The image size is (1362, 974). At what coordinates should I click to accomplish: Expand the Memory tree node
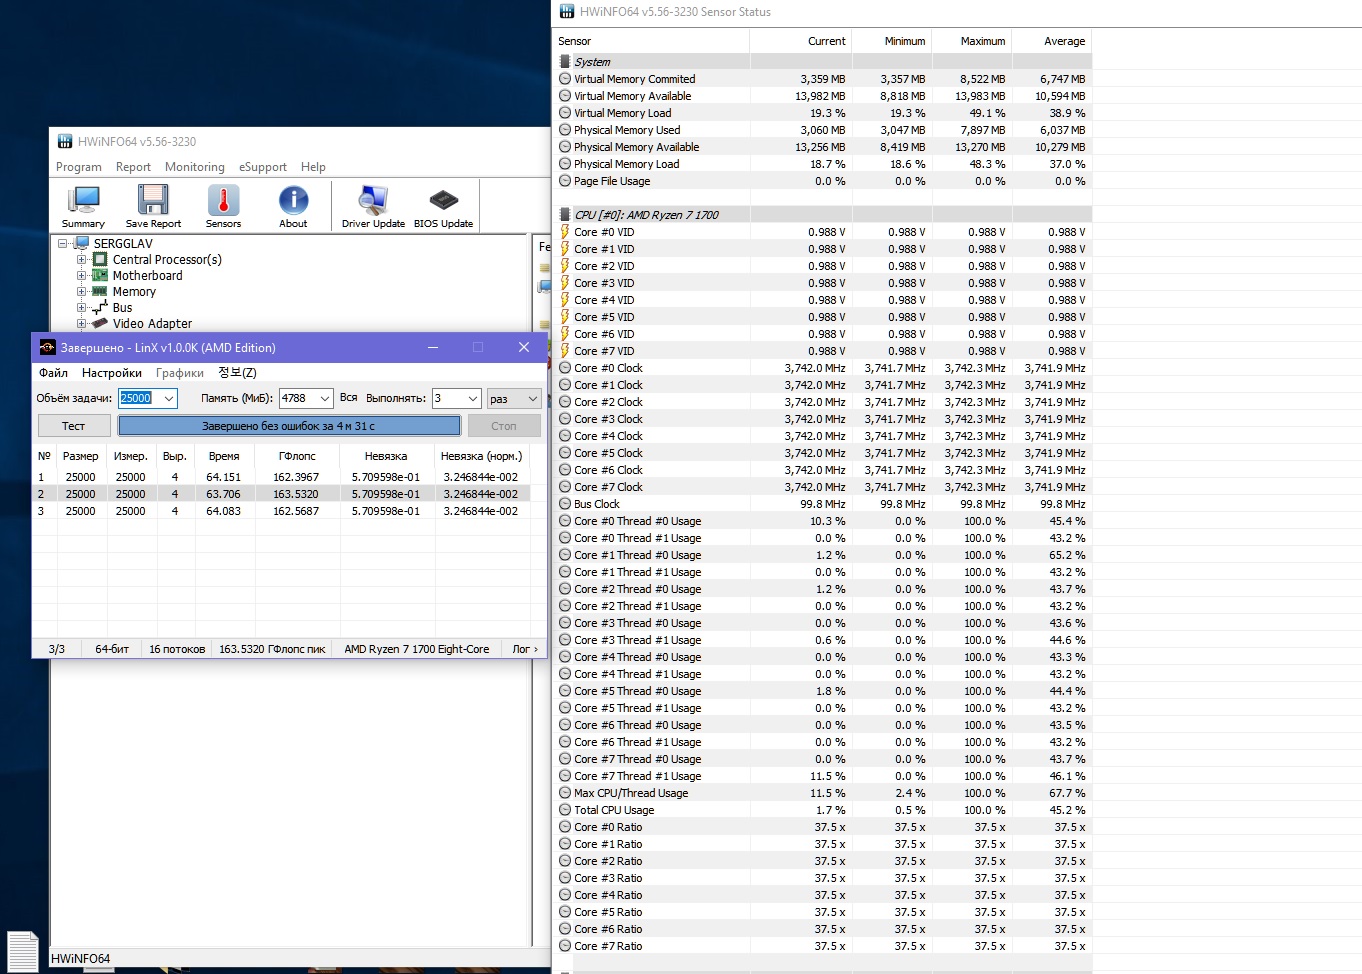(x=82, y=291)
